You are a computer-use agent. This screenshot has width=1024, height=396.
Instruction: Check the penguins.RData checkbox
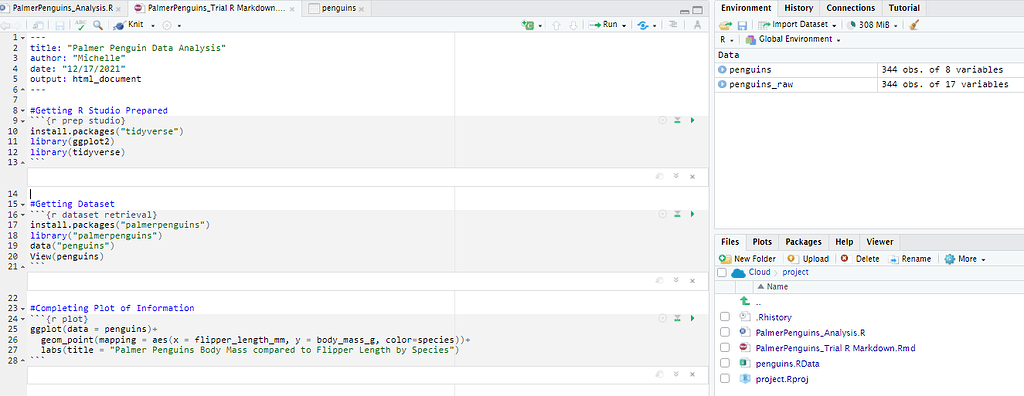[724, 363]
